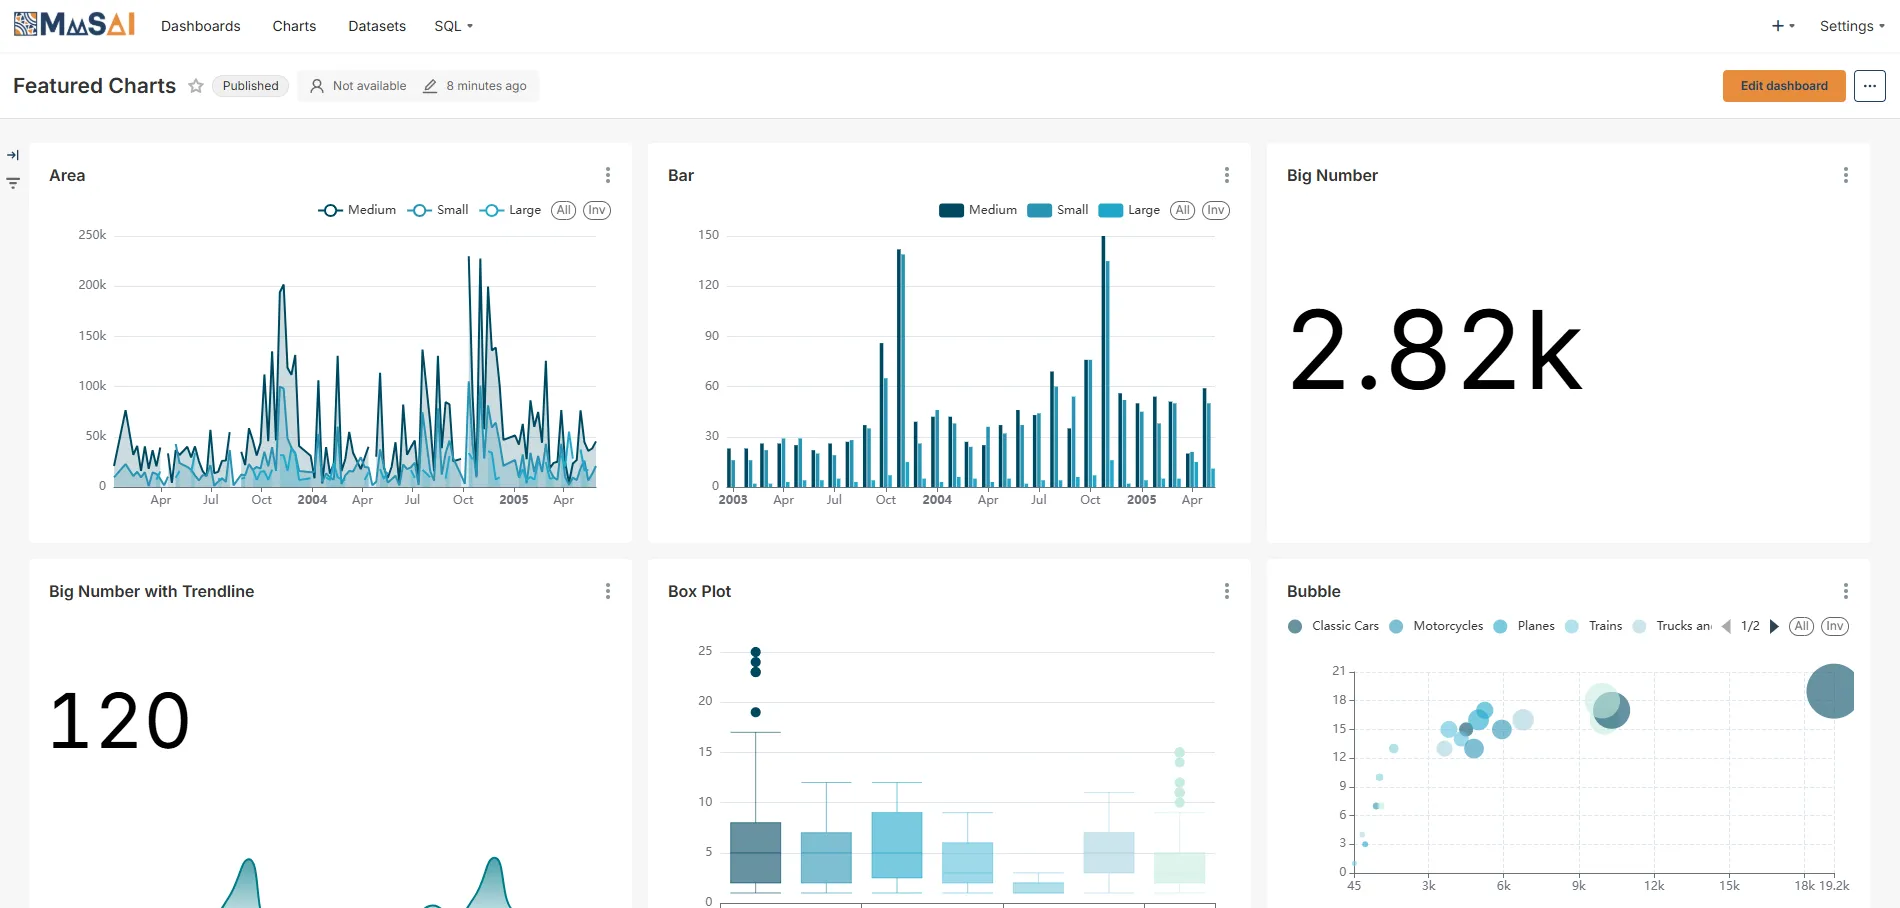Screen dimensions: 1900x908
Task: Click the MMSAI logo
Action: 74,24
